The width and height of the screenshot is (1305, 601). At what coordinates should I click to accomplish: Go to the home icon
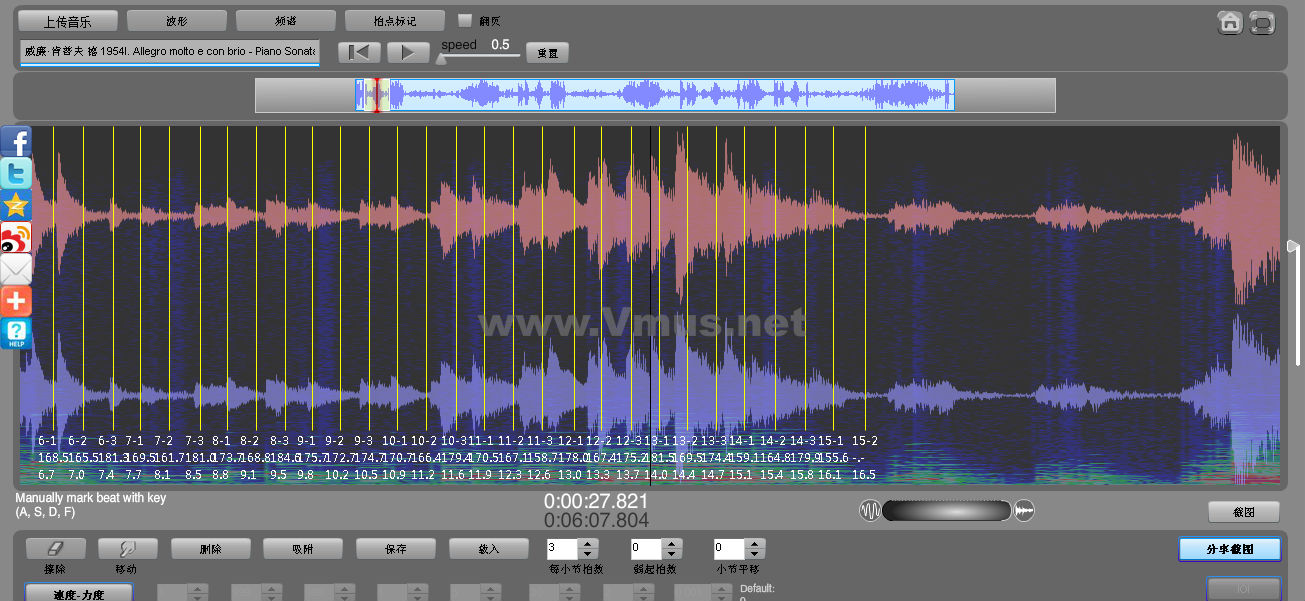pos(1229,22)
